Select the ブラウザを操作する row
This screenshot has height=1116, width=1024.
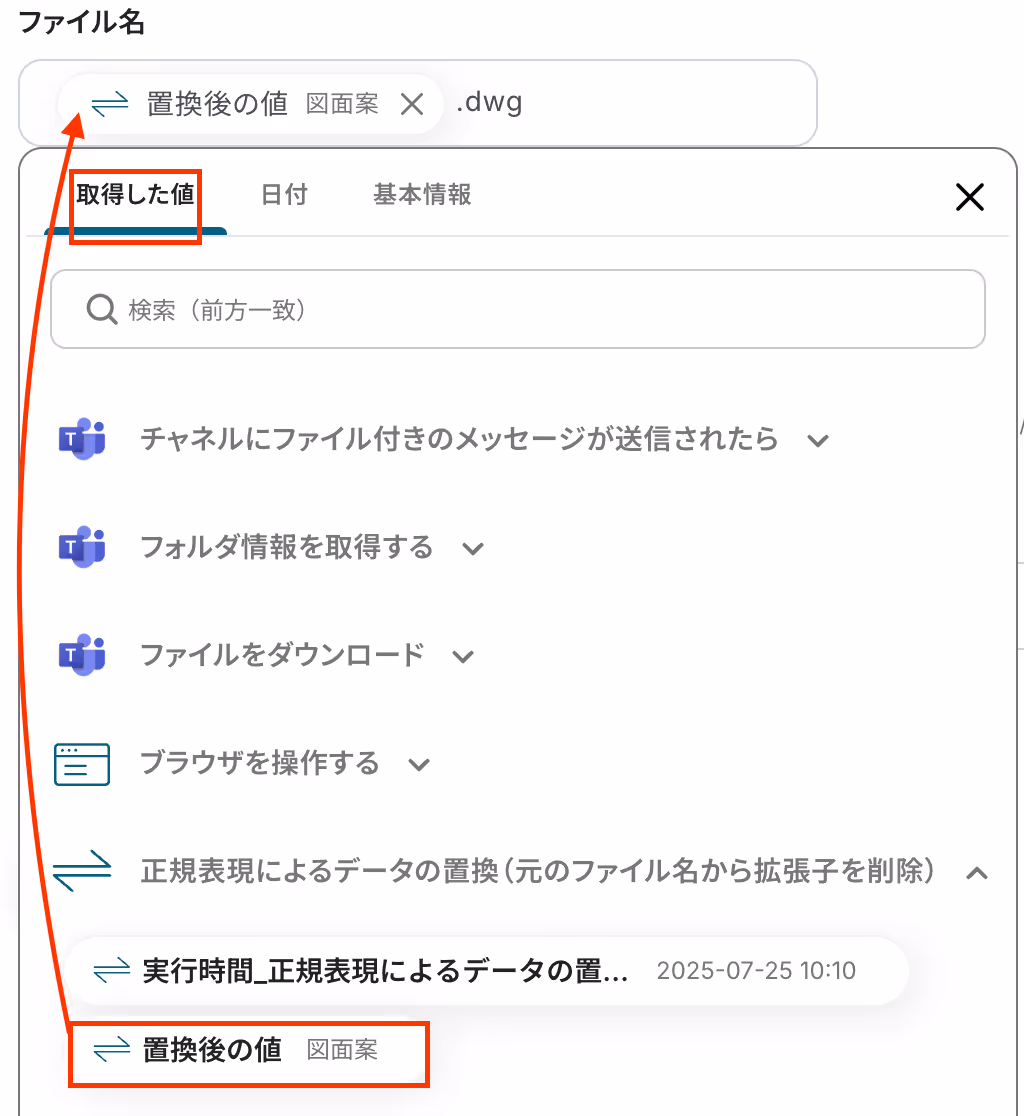(x=260, y=763)
